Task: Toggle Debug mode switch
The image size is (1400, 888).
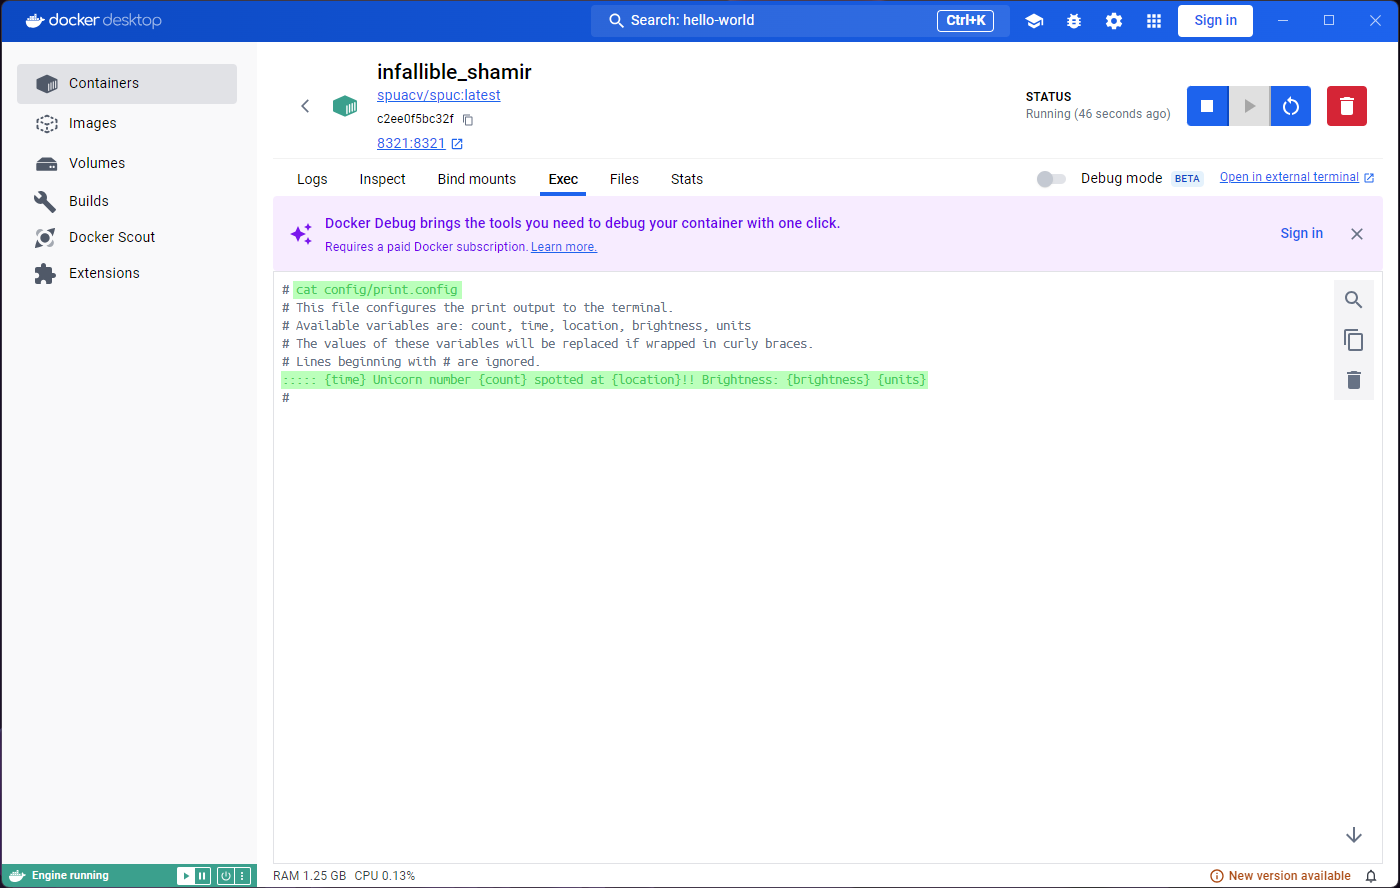Action: (1051, 179)
